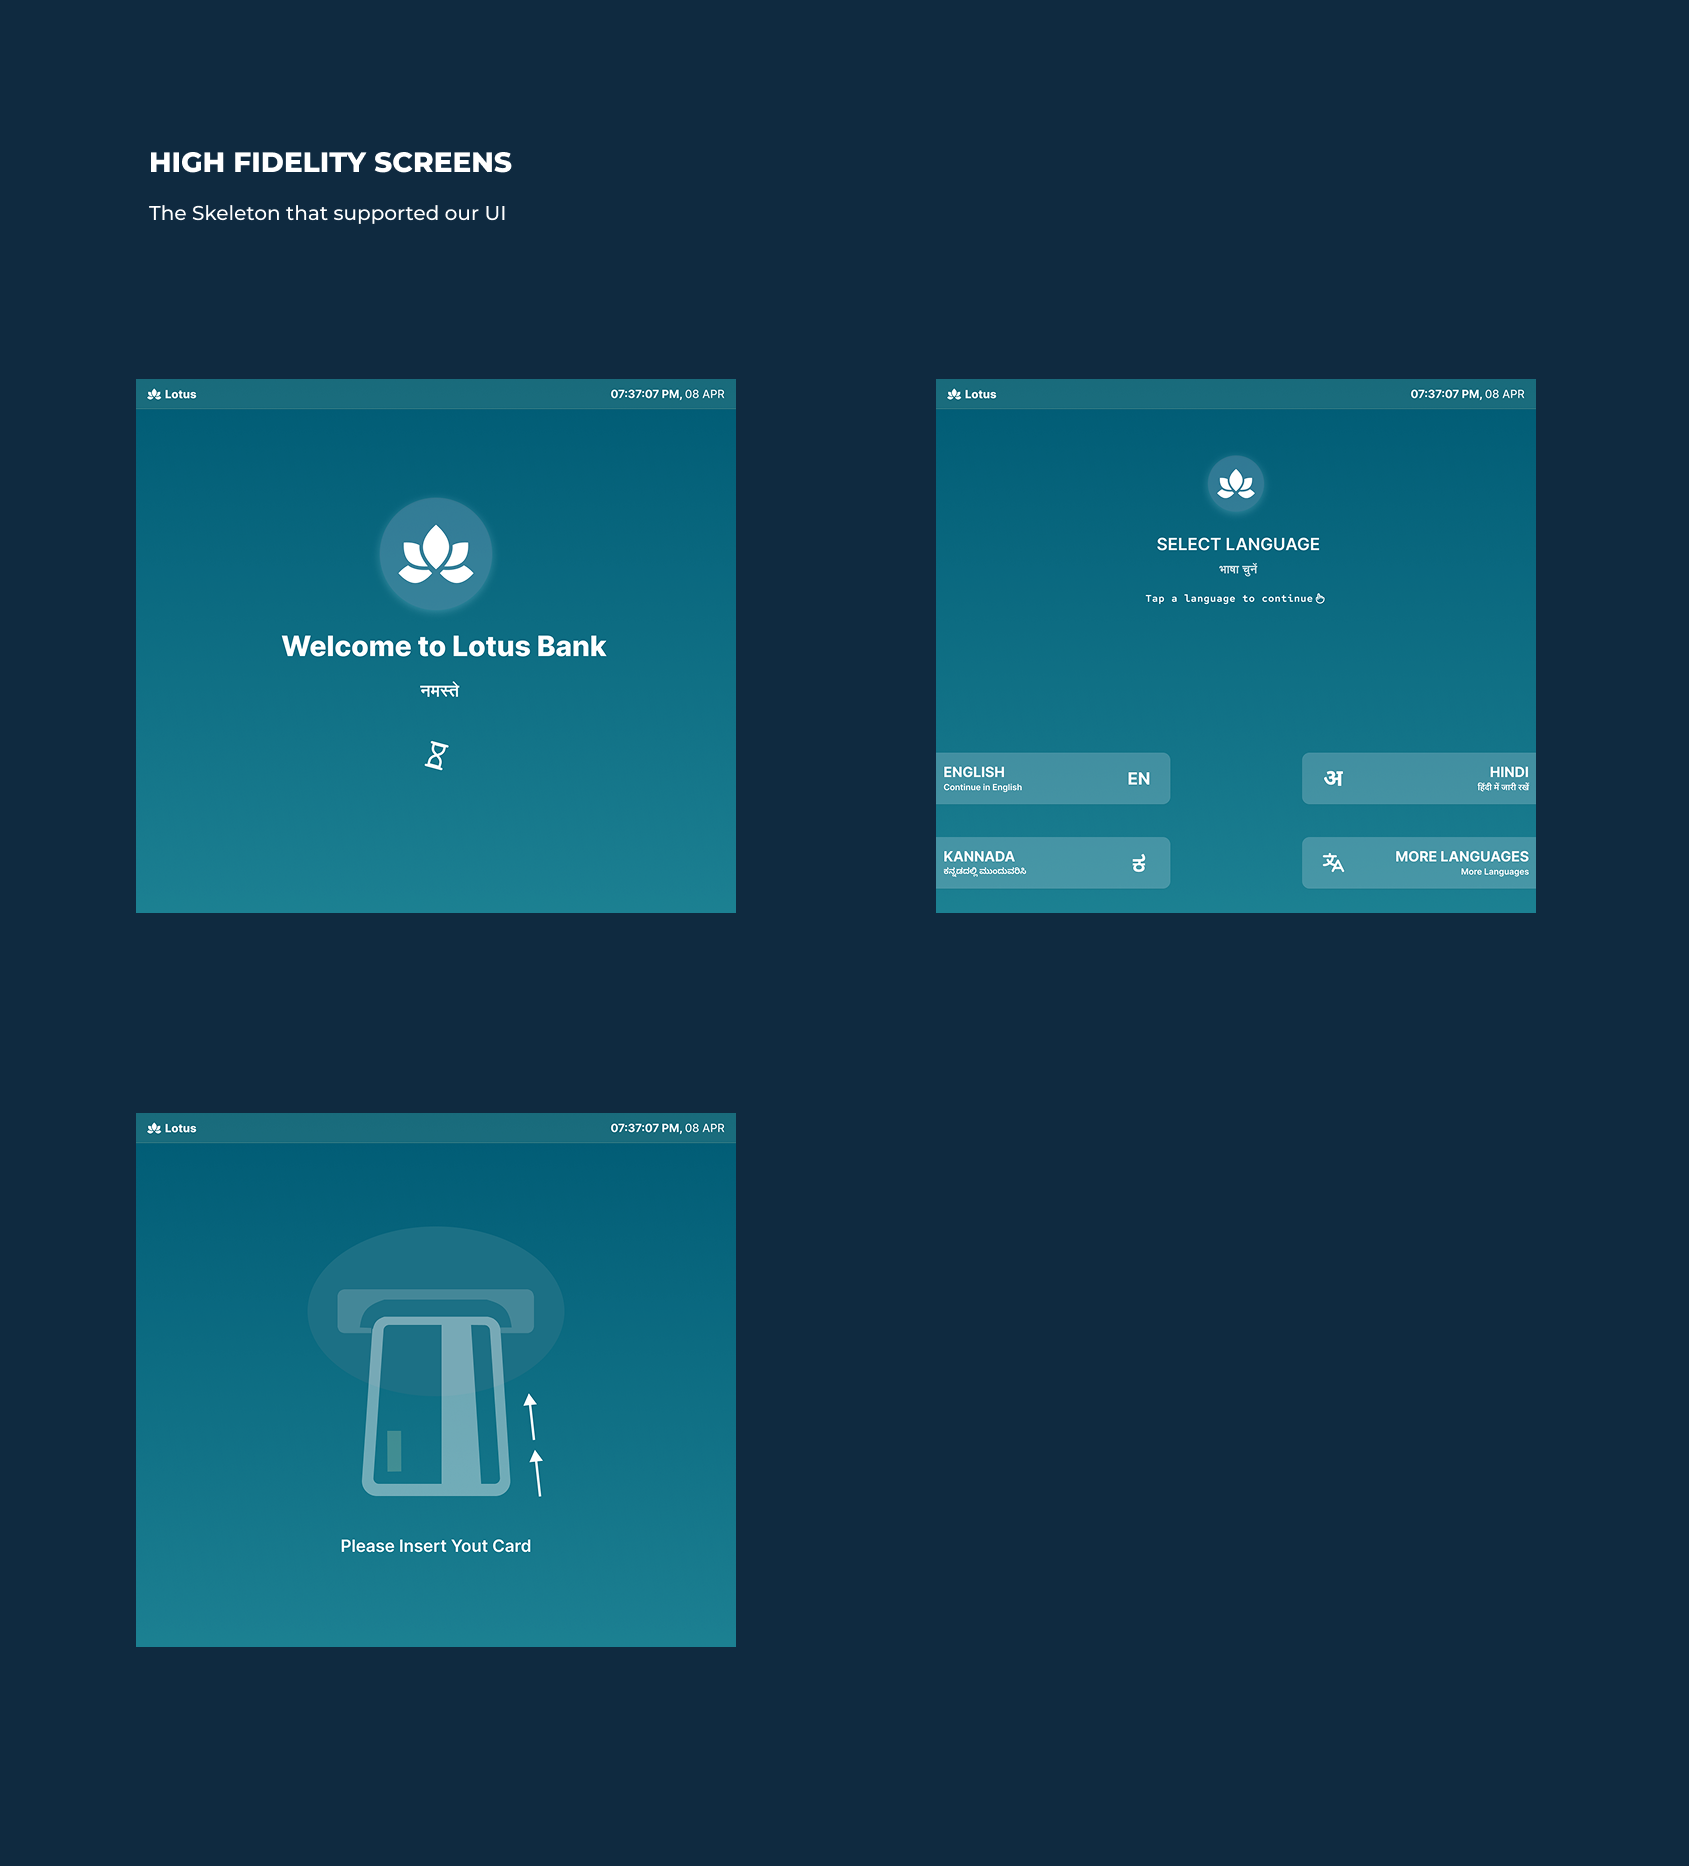Click the Lotus brand logo on language screen header
This screenshot has height=1866, width=1689.
click(x=972, y=394)
